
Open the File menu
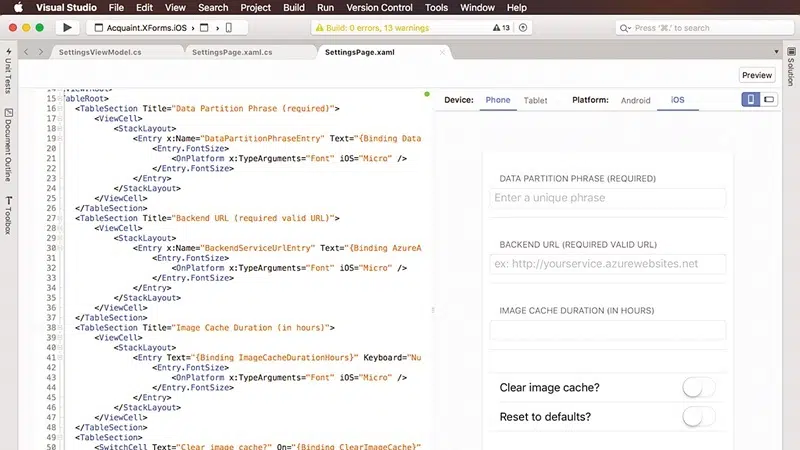pos(116,7)
